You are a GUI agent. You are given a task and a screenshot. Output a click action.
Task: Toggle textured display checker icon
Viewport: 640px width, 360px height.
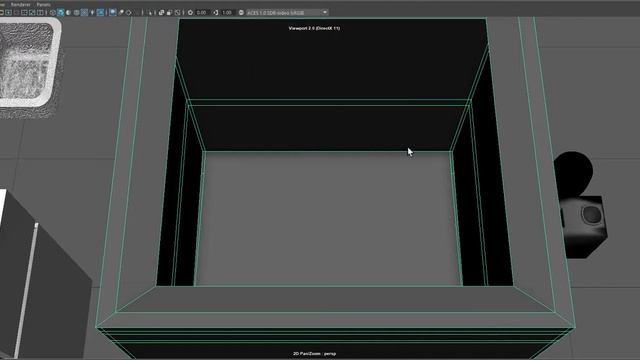[x=84, y=13]
